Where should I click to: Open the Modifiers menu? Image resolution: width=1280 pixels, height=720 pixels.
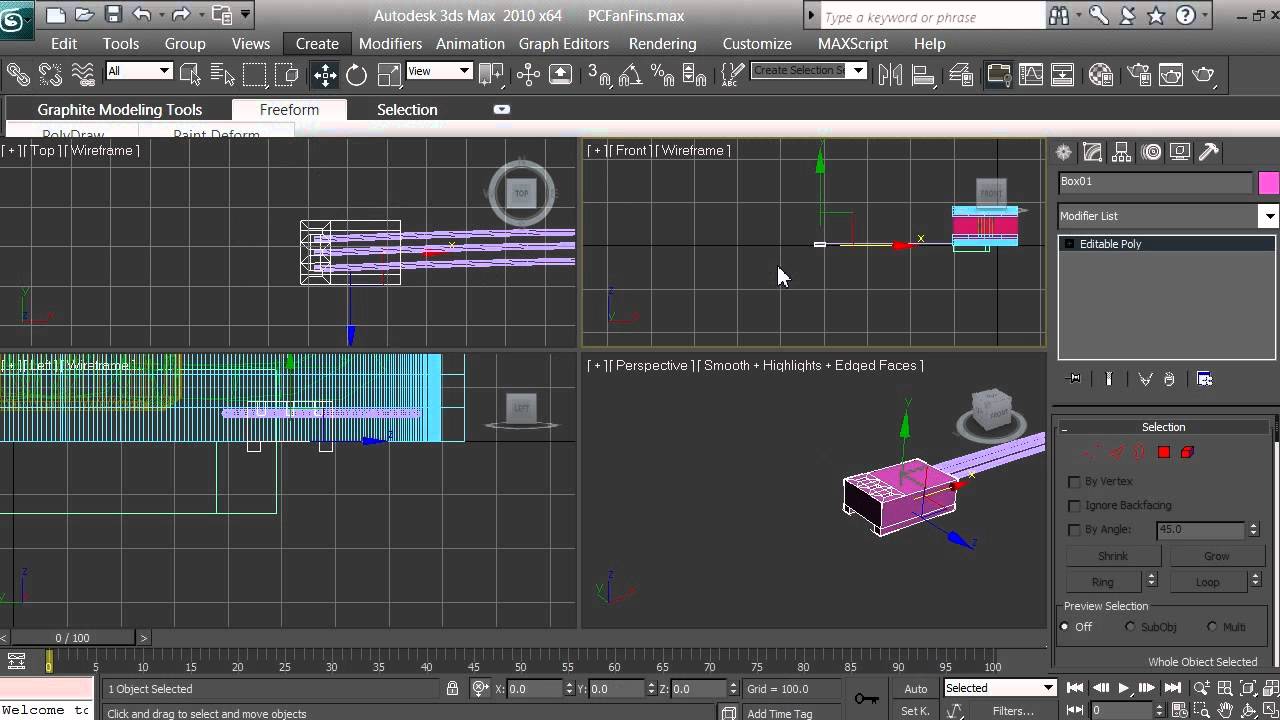(x=390, y=44)
